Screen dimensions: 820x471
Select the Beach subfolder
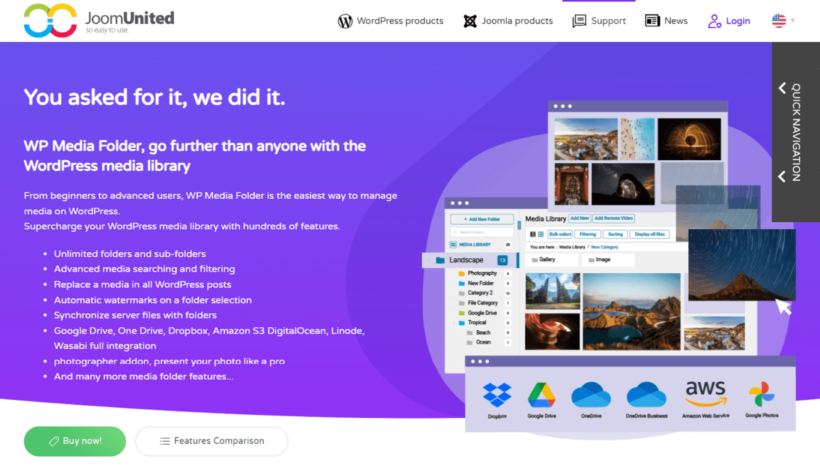click(x=483, y=333)
